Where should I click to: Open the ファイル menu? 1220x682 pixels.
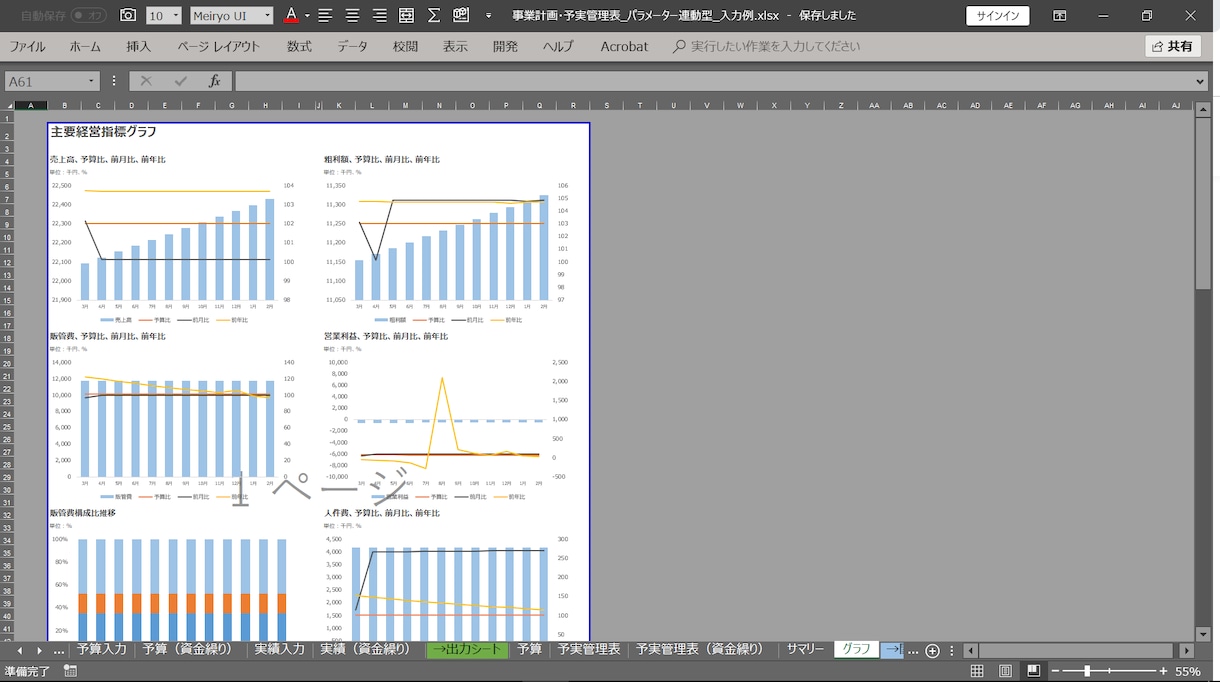pos(27,46)
